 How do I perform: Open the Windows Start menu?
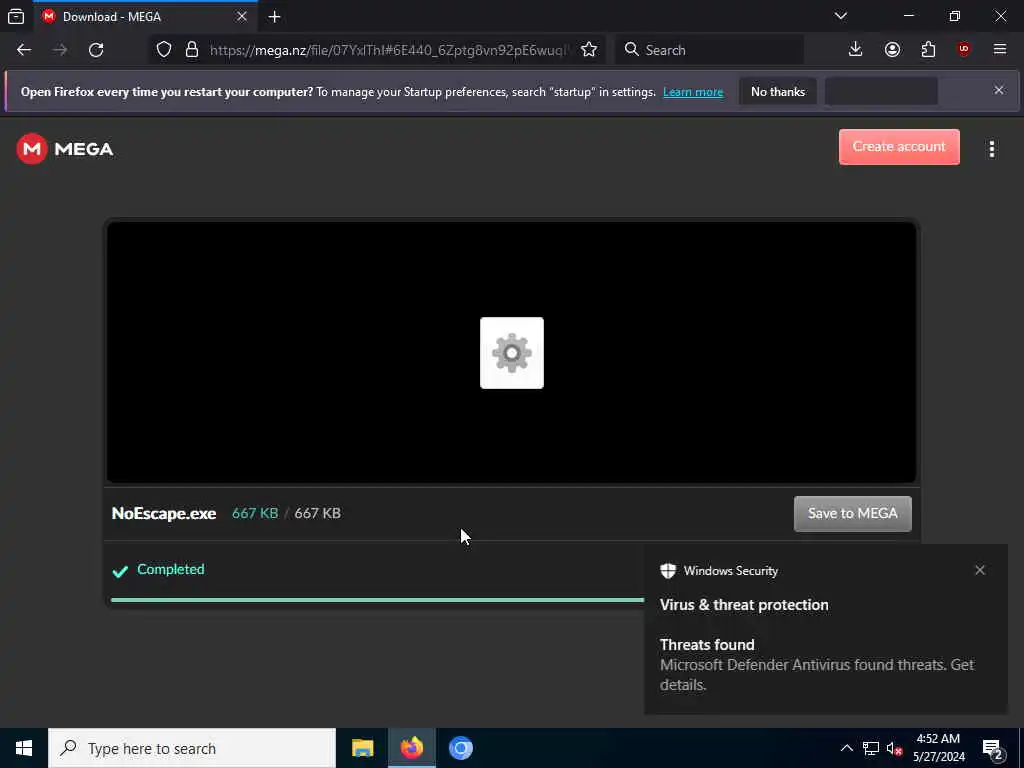click(24, 748)
